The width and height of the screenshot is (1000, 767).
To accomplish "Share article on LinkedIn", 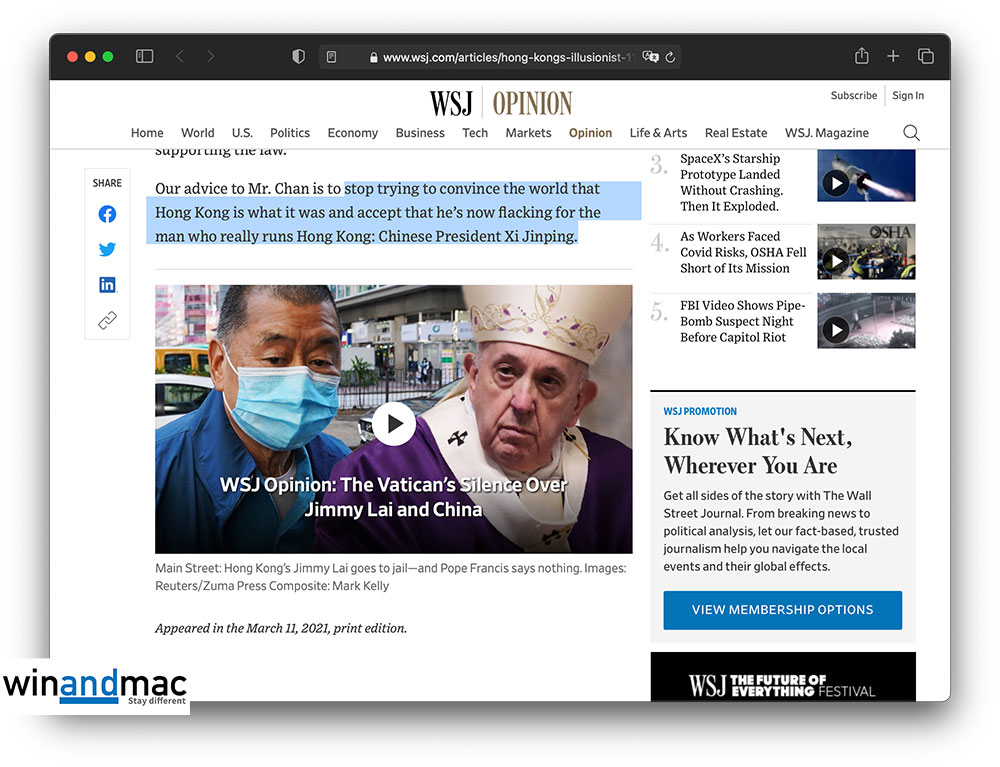I will click(x=107, y=285).
